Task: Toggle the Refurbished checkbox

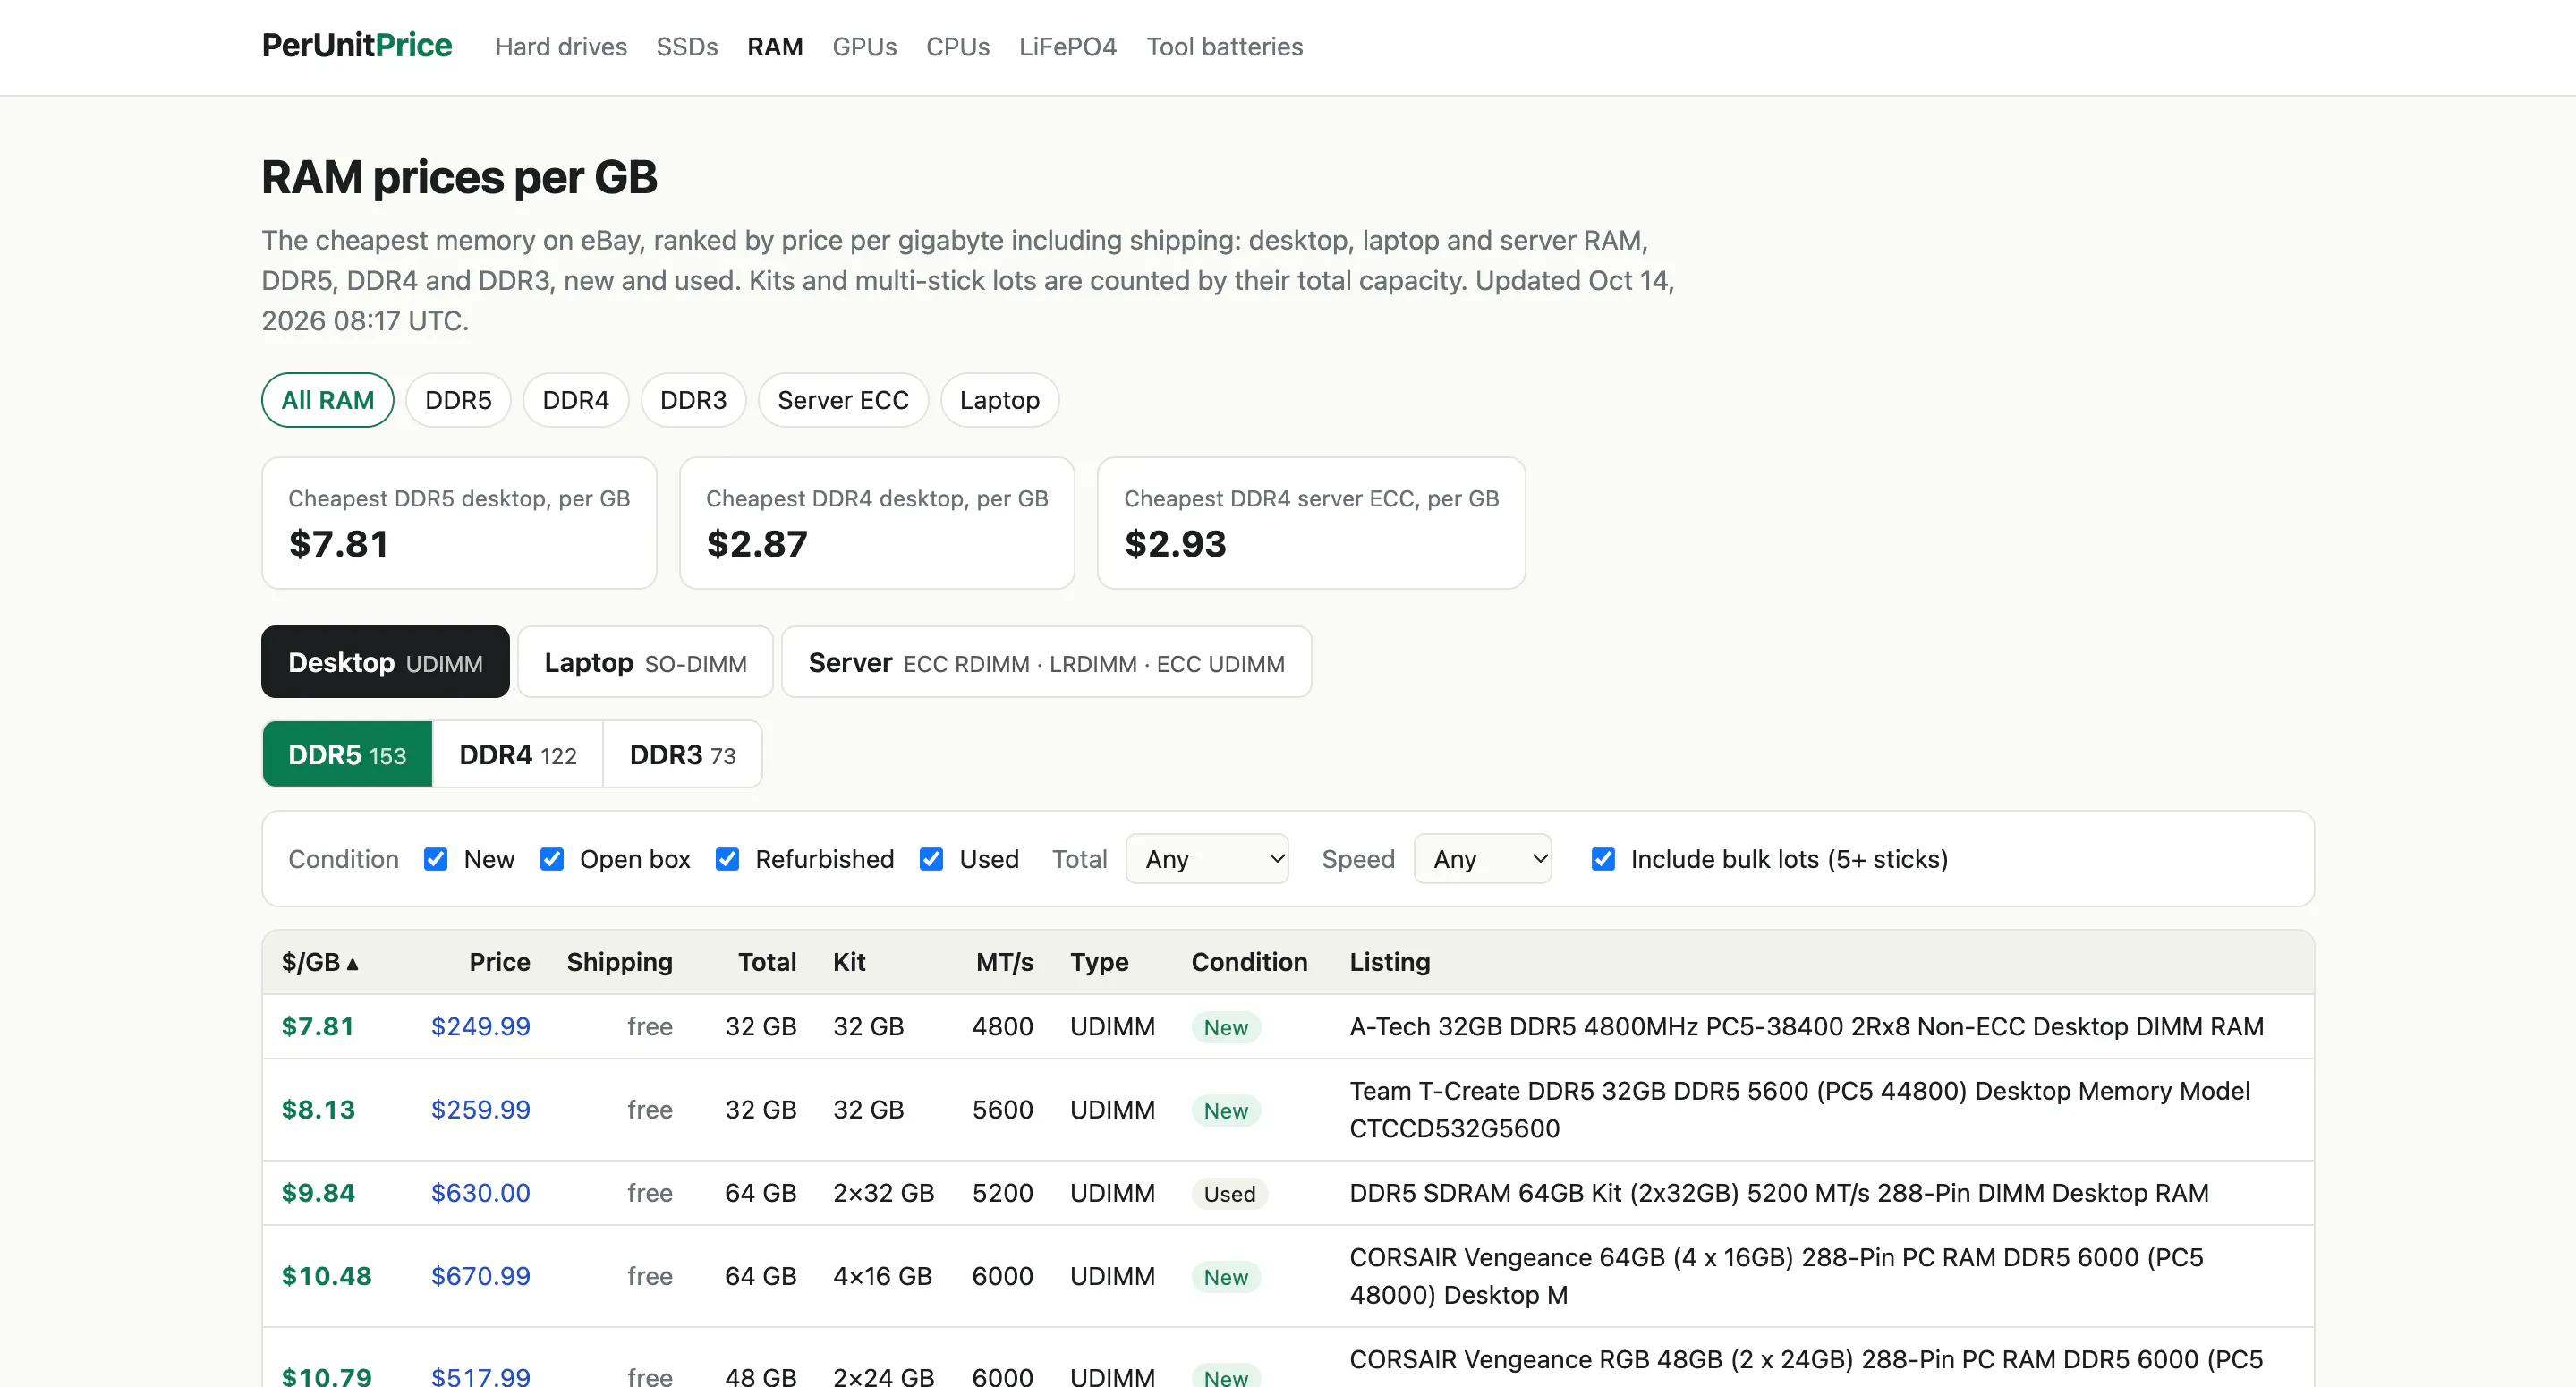Action: click(728, 859)
